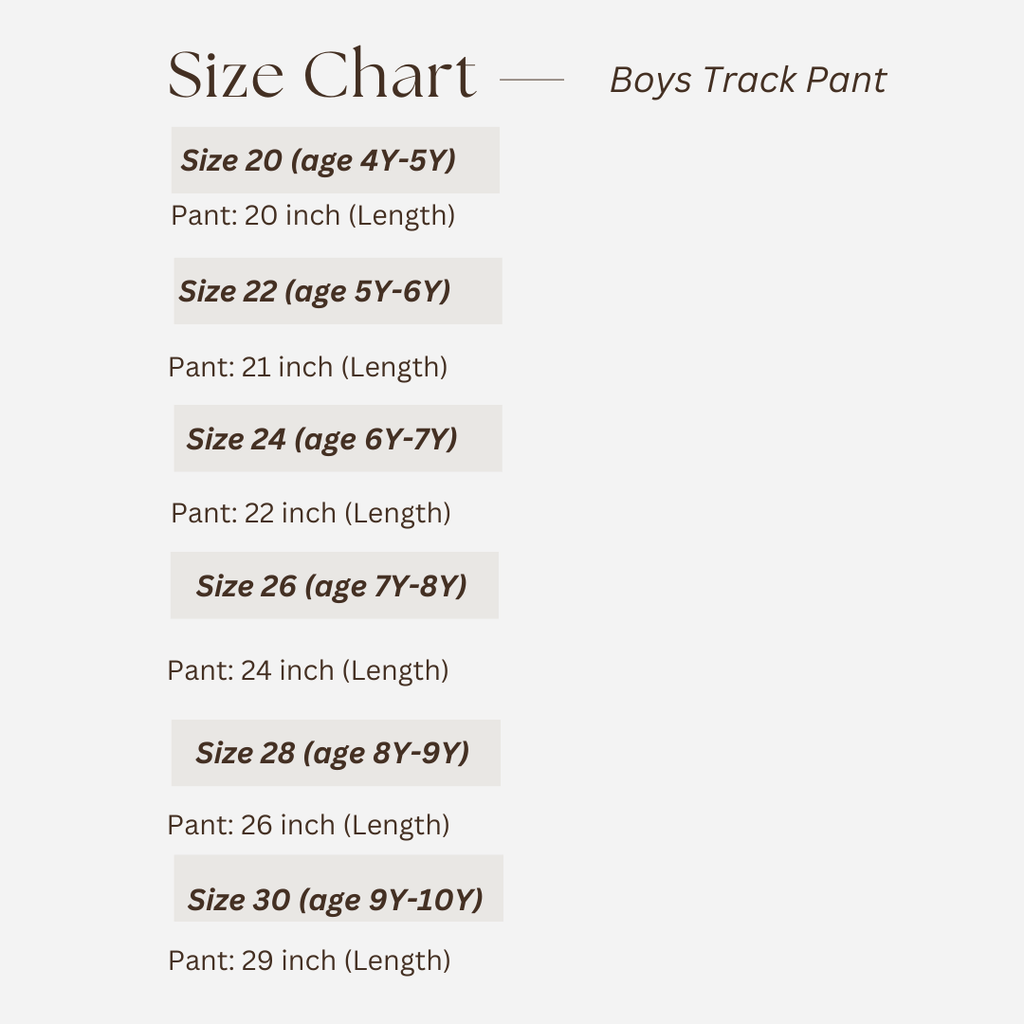Select the "Pant: 26 inch (Length)" line

pyautogui.click(x=308, y=825)
